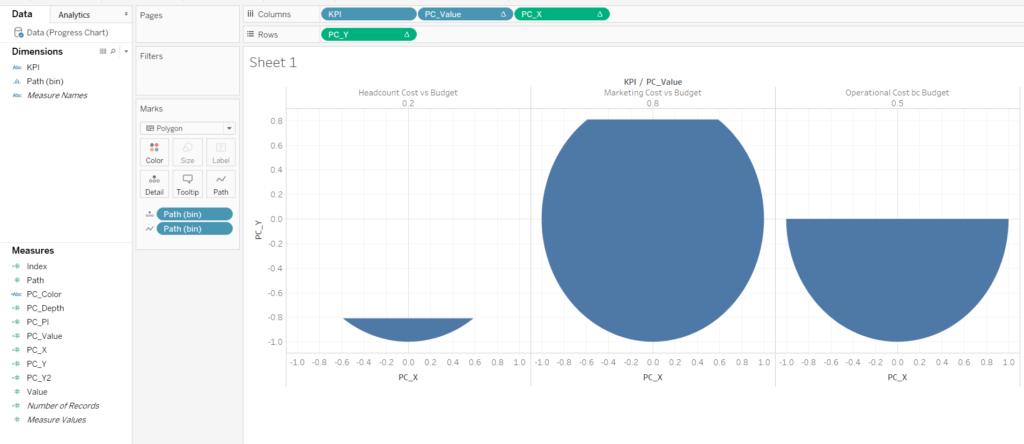Click the KPI pill on Columns shelf
The width and height of the screenshot is (1024, 444).
tap(367, 14)
